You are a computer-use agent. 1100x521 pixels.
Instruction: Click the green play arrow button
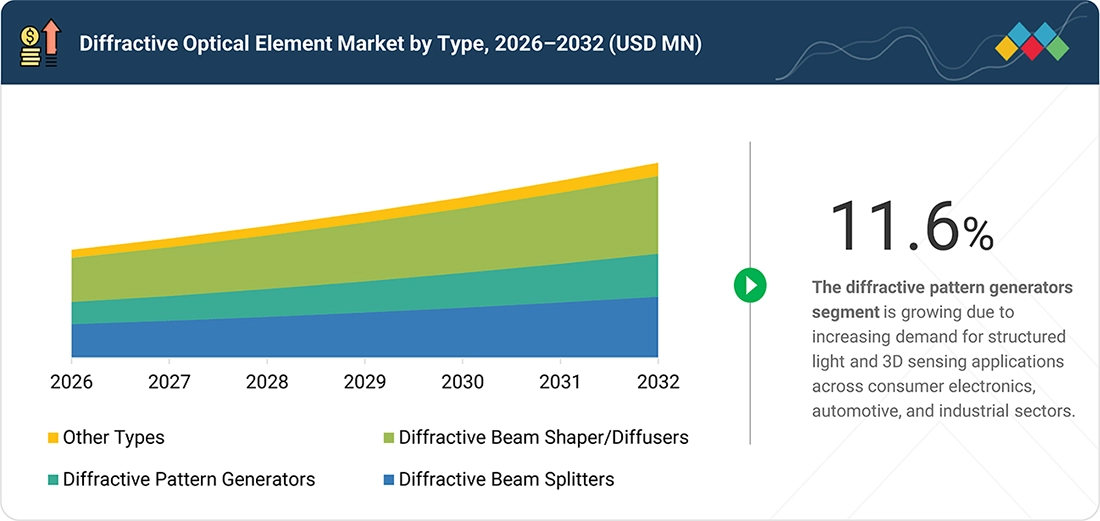(750, 285)
